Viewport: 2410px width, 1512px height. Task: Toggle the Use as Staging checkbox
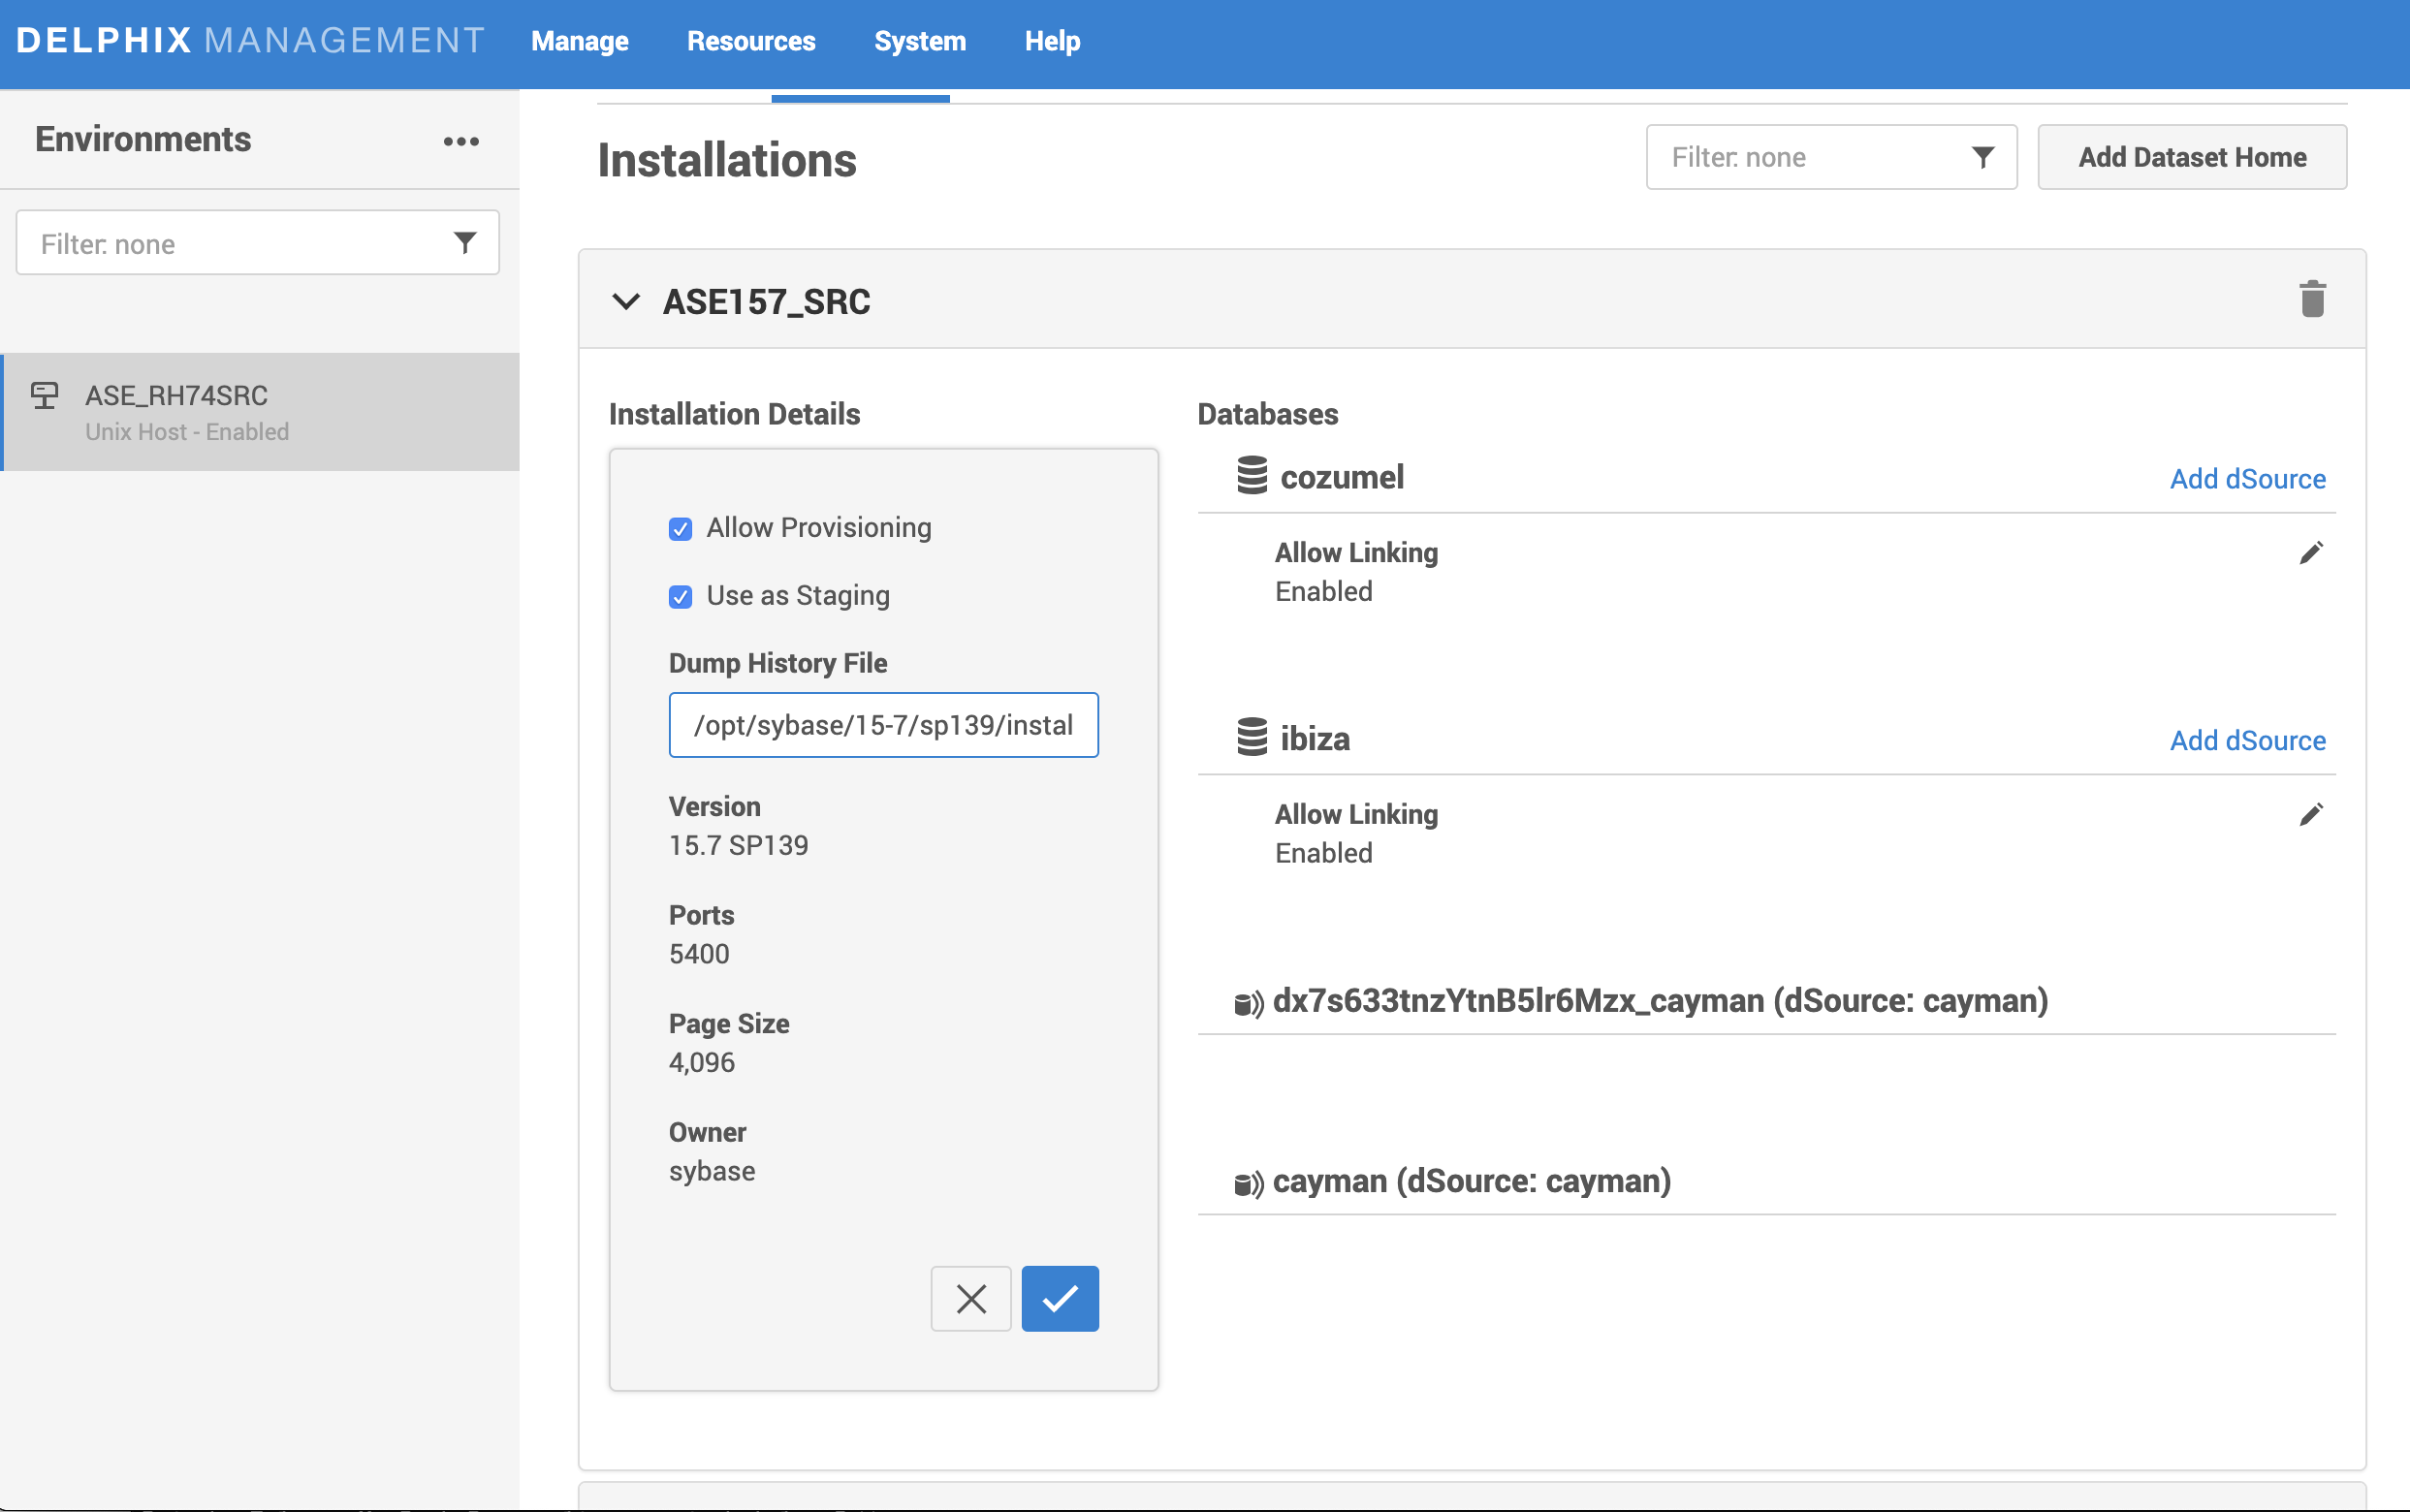click(680, 596)
